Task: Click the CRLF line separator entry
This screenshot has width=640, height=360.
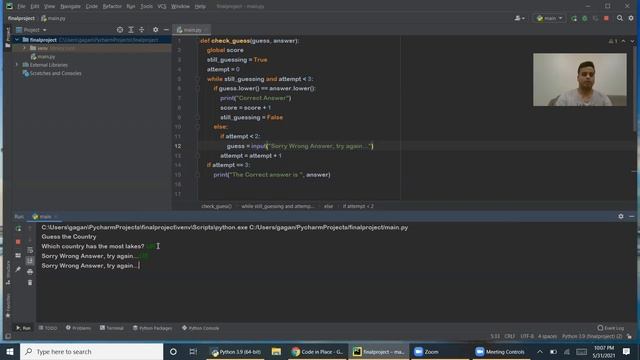Action: (509, 336)
